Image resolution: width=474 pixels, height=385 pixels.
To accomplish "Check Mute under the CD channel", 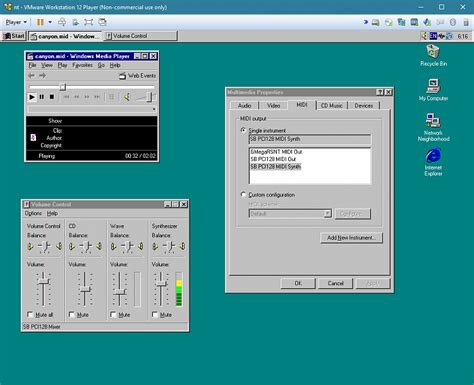I will (72, 314).
